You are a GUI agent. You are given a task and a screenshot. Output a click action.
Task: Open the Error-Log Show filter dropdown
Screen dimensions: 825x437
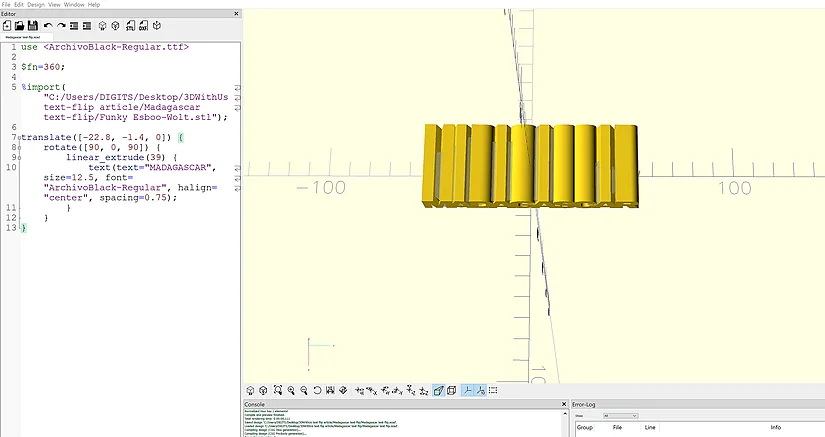pyautogui.click(x=620, y=415)
